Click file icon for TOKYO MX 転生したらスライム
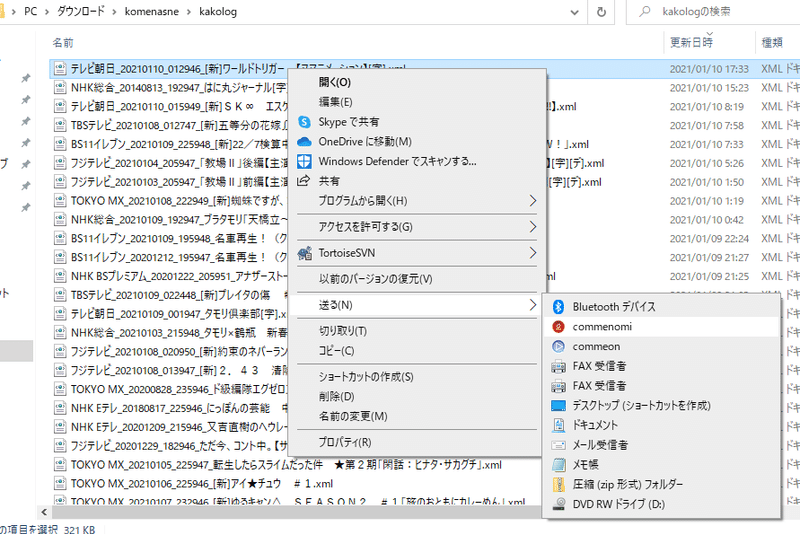This screenshot has height=534, width=800. pyautogui.click(x=60, y=464)
